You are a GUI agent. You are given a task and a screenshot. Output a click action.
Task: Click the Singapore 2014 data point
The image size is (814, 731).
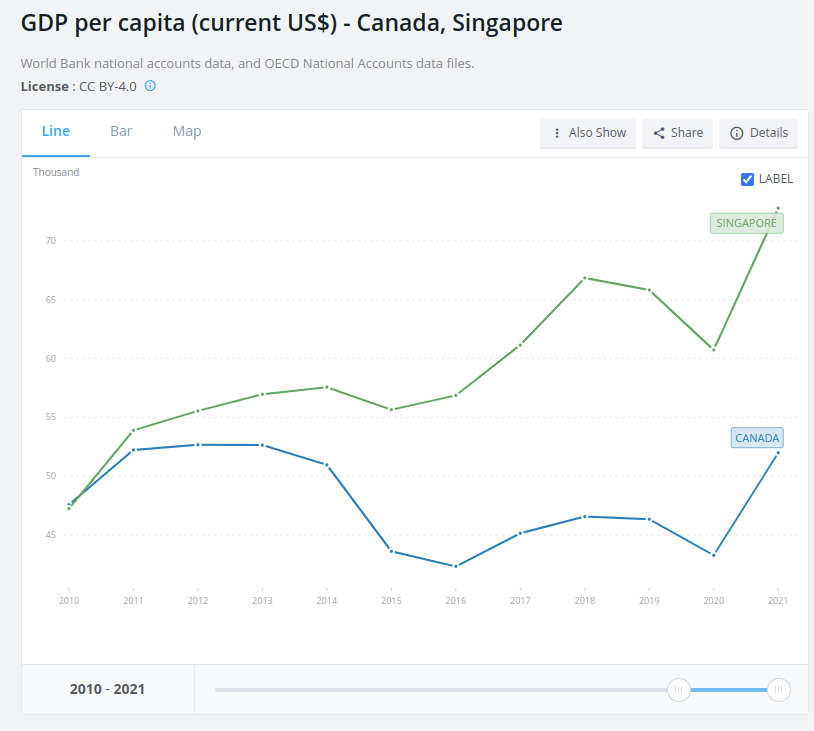tap(327, 387)
